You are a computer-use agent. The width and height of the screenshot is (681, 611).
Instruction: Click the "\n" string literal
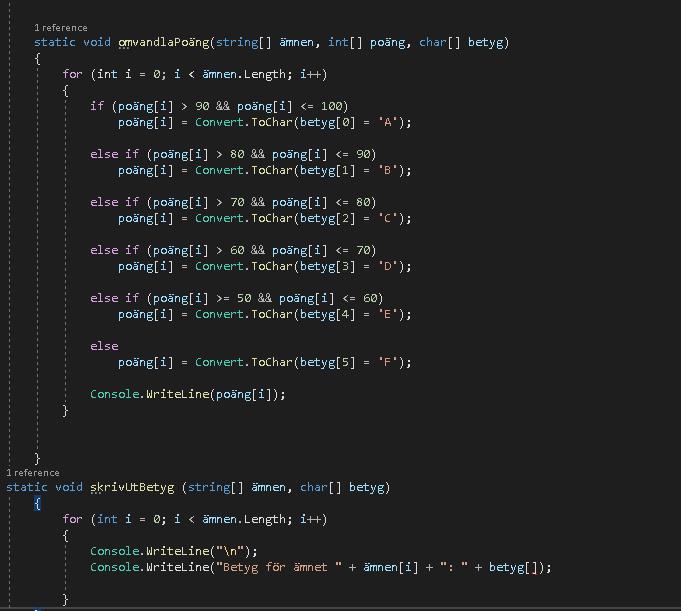(236, 551)
